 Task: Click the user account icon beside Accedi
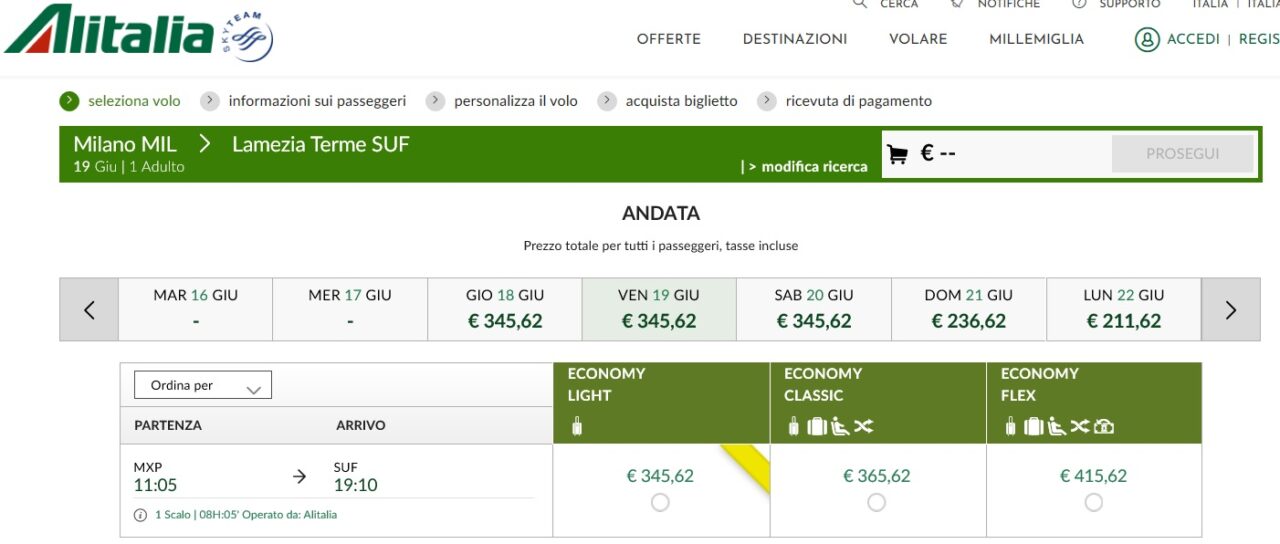click(1147, 39)
